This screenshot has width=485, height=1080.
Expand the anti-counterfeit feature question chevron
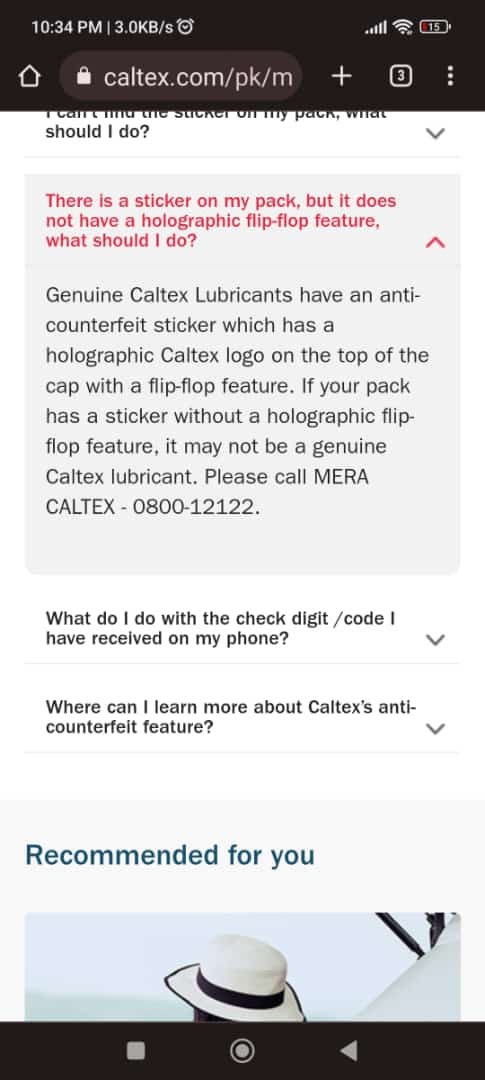[435, 729]
